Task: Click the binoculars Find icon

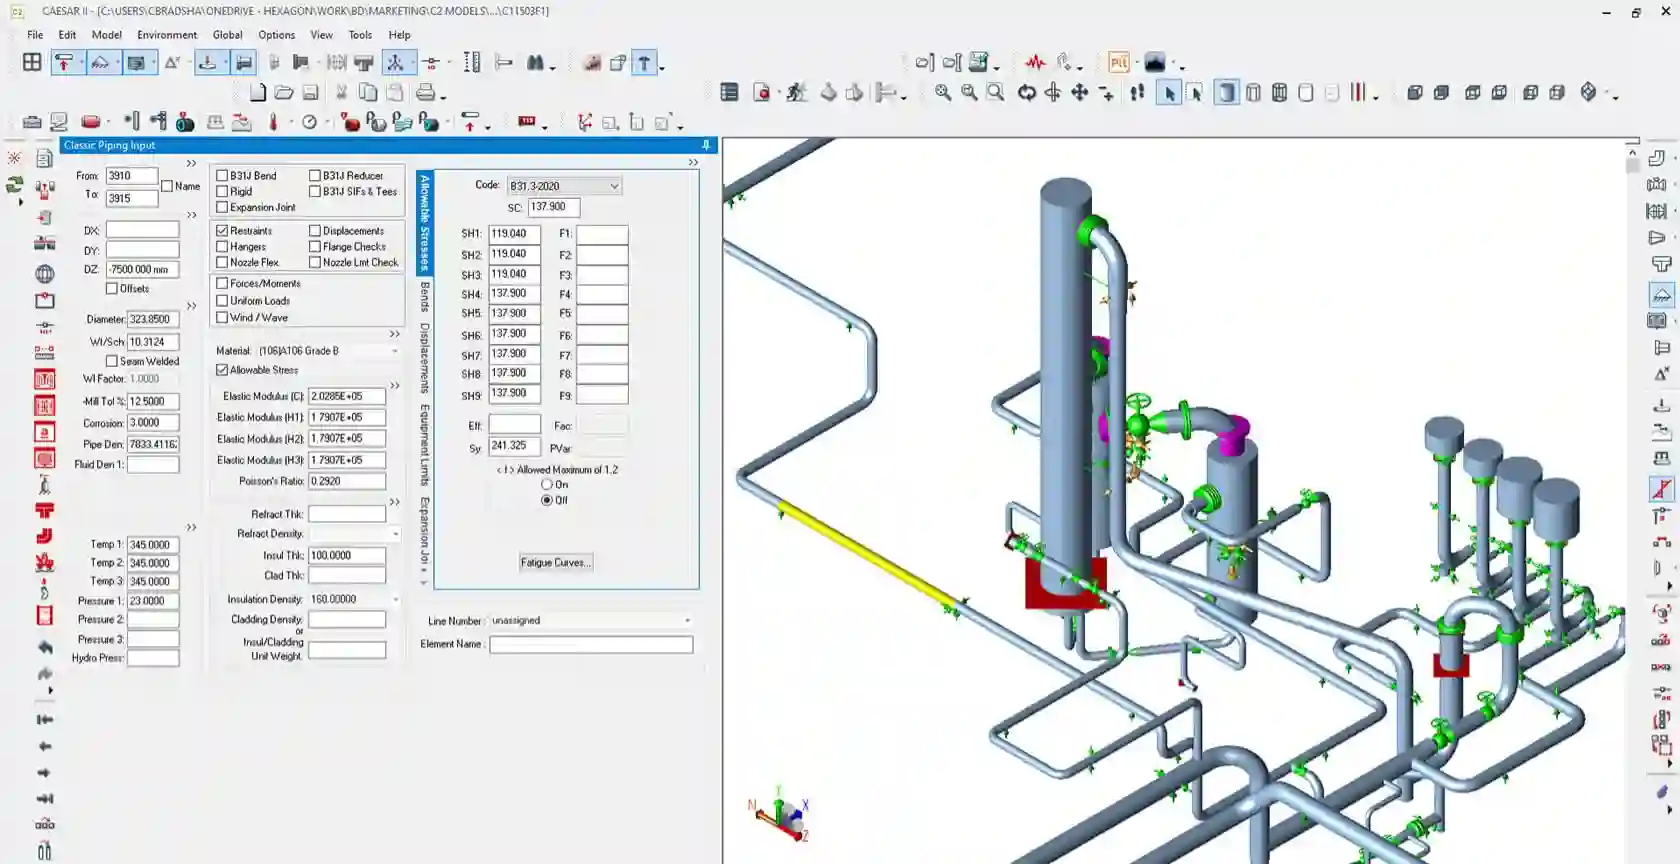Action: (x=536, y=63)
